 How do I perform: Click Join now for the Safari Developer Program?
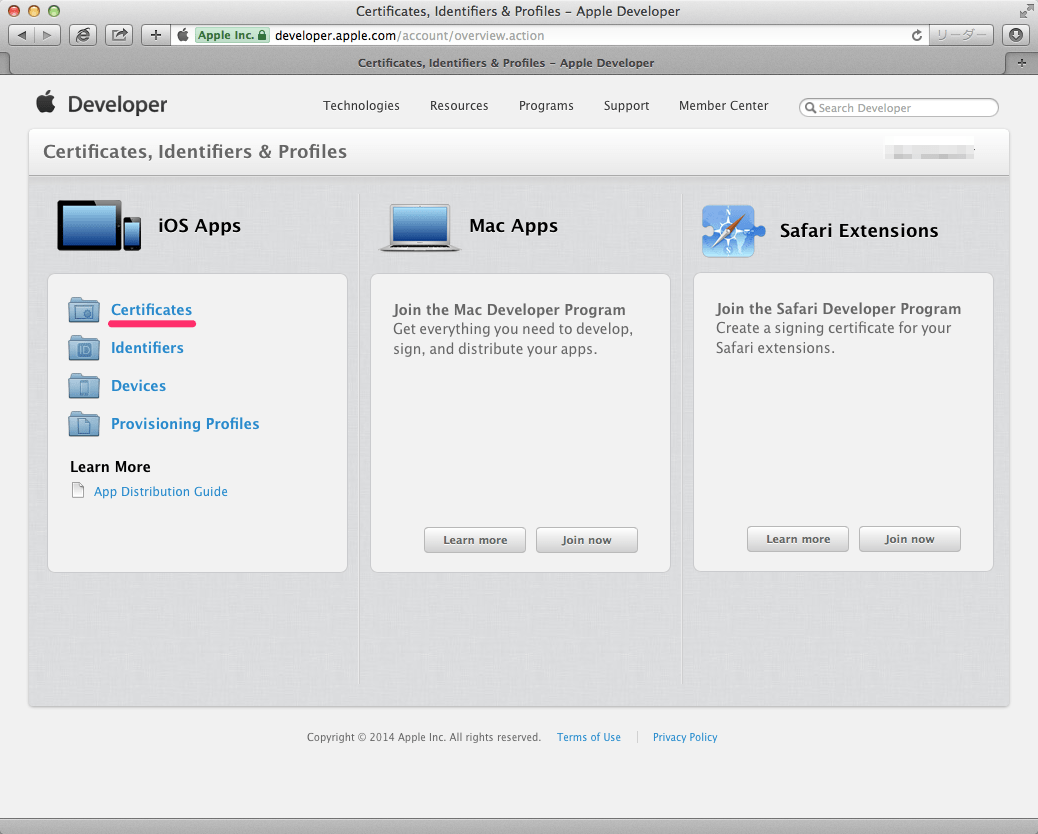point(909,538)
